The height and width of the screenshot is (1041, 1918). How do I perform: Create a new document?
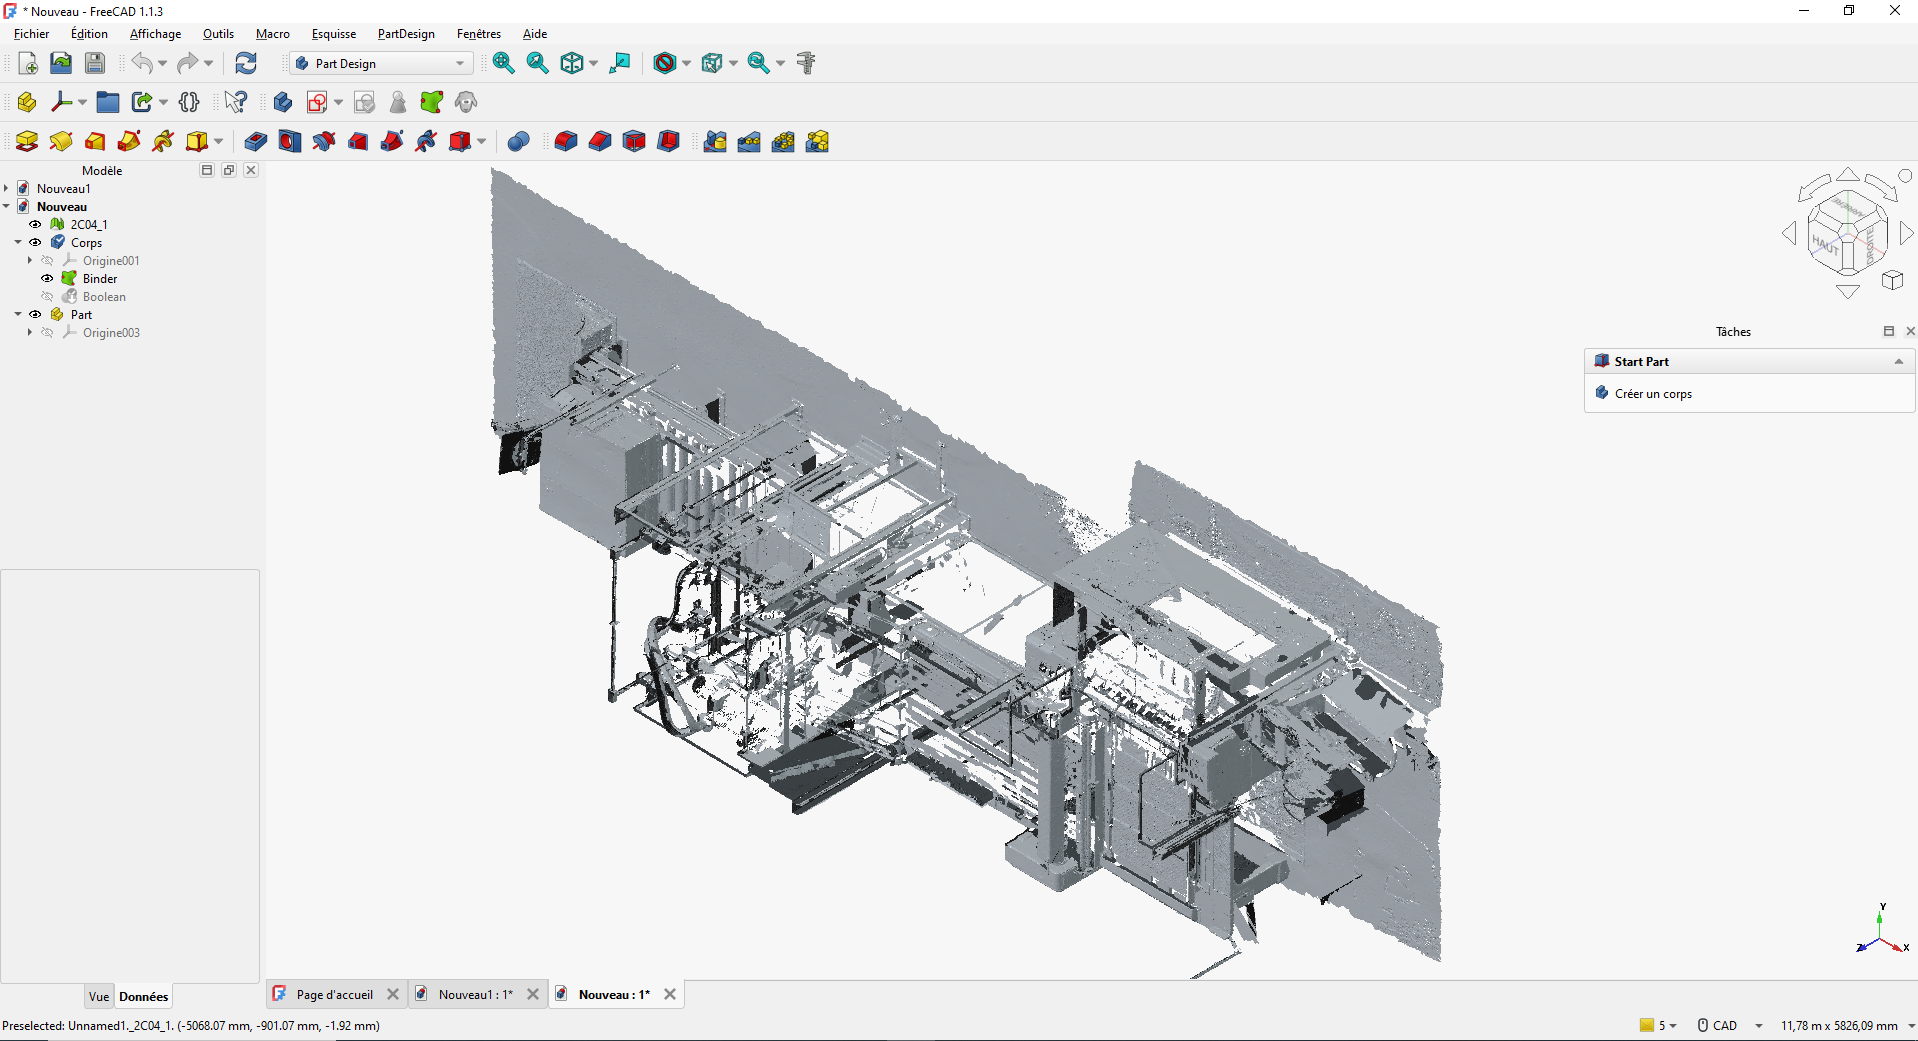coord(28,63)
